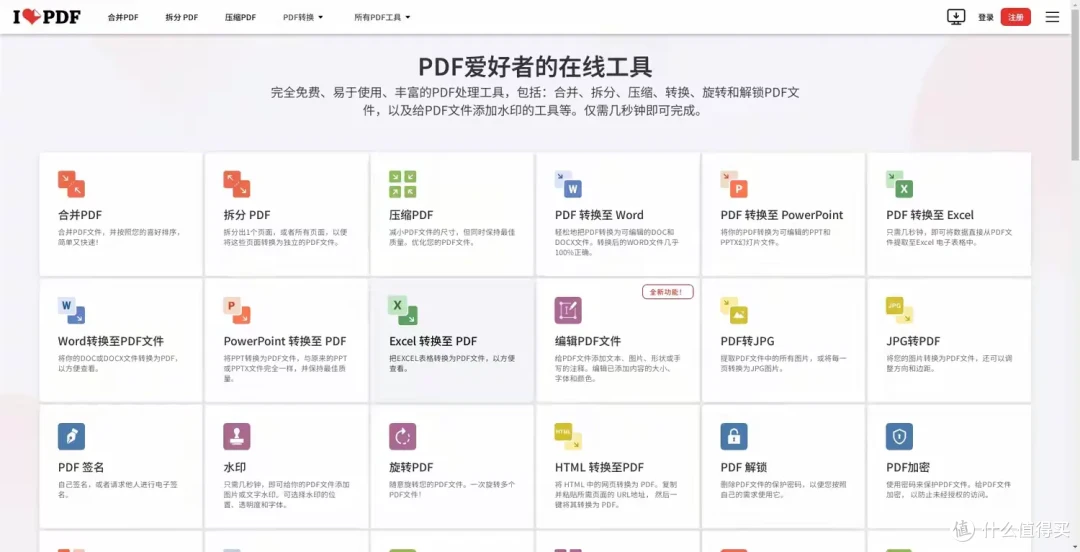
Task: Click the Excel 转换至 PDF title
Action: 433,341
